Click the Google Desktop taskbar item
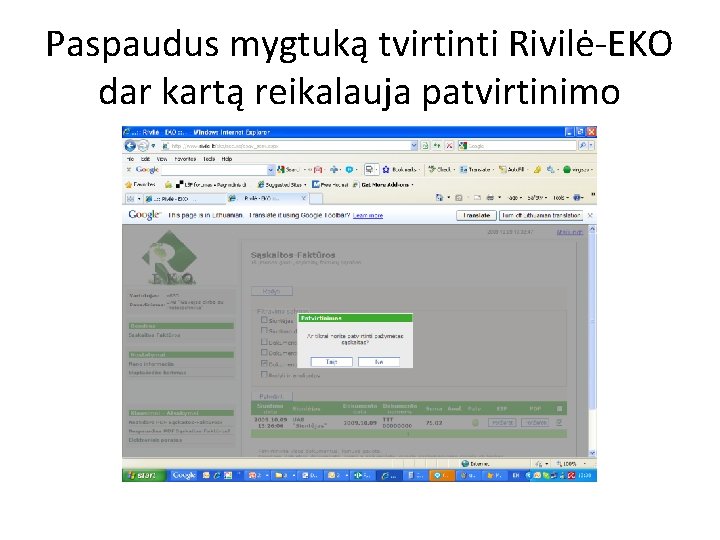720x540 pixels. [184, 475]
